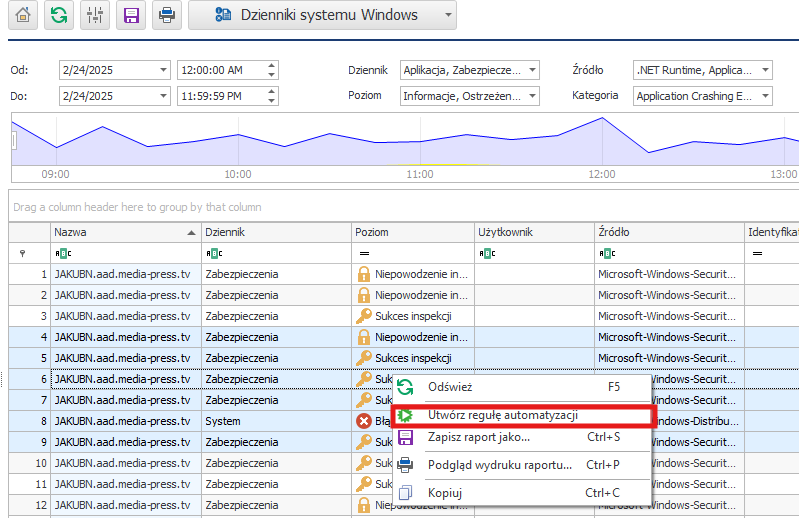Open the Od date dropdown

tap(163, 70)
